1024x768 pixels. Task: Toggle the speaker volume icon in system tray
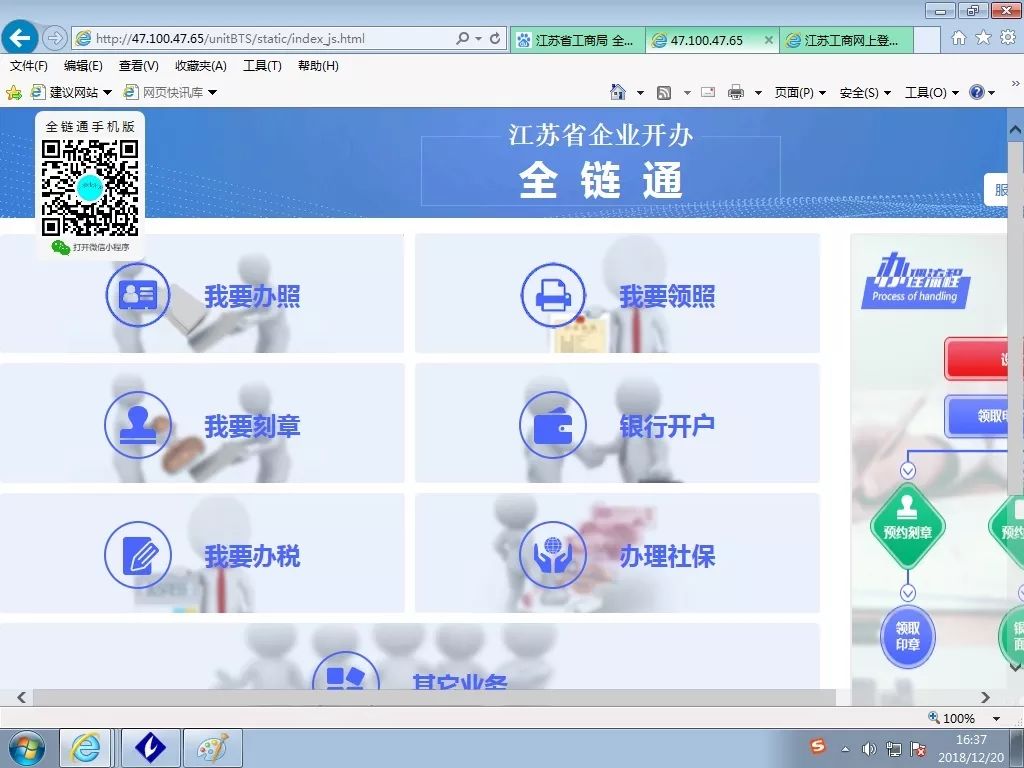point(869,749)
